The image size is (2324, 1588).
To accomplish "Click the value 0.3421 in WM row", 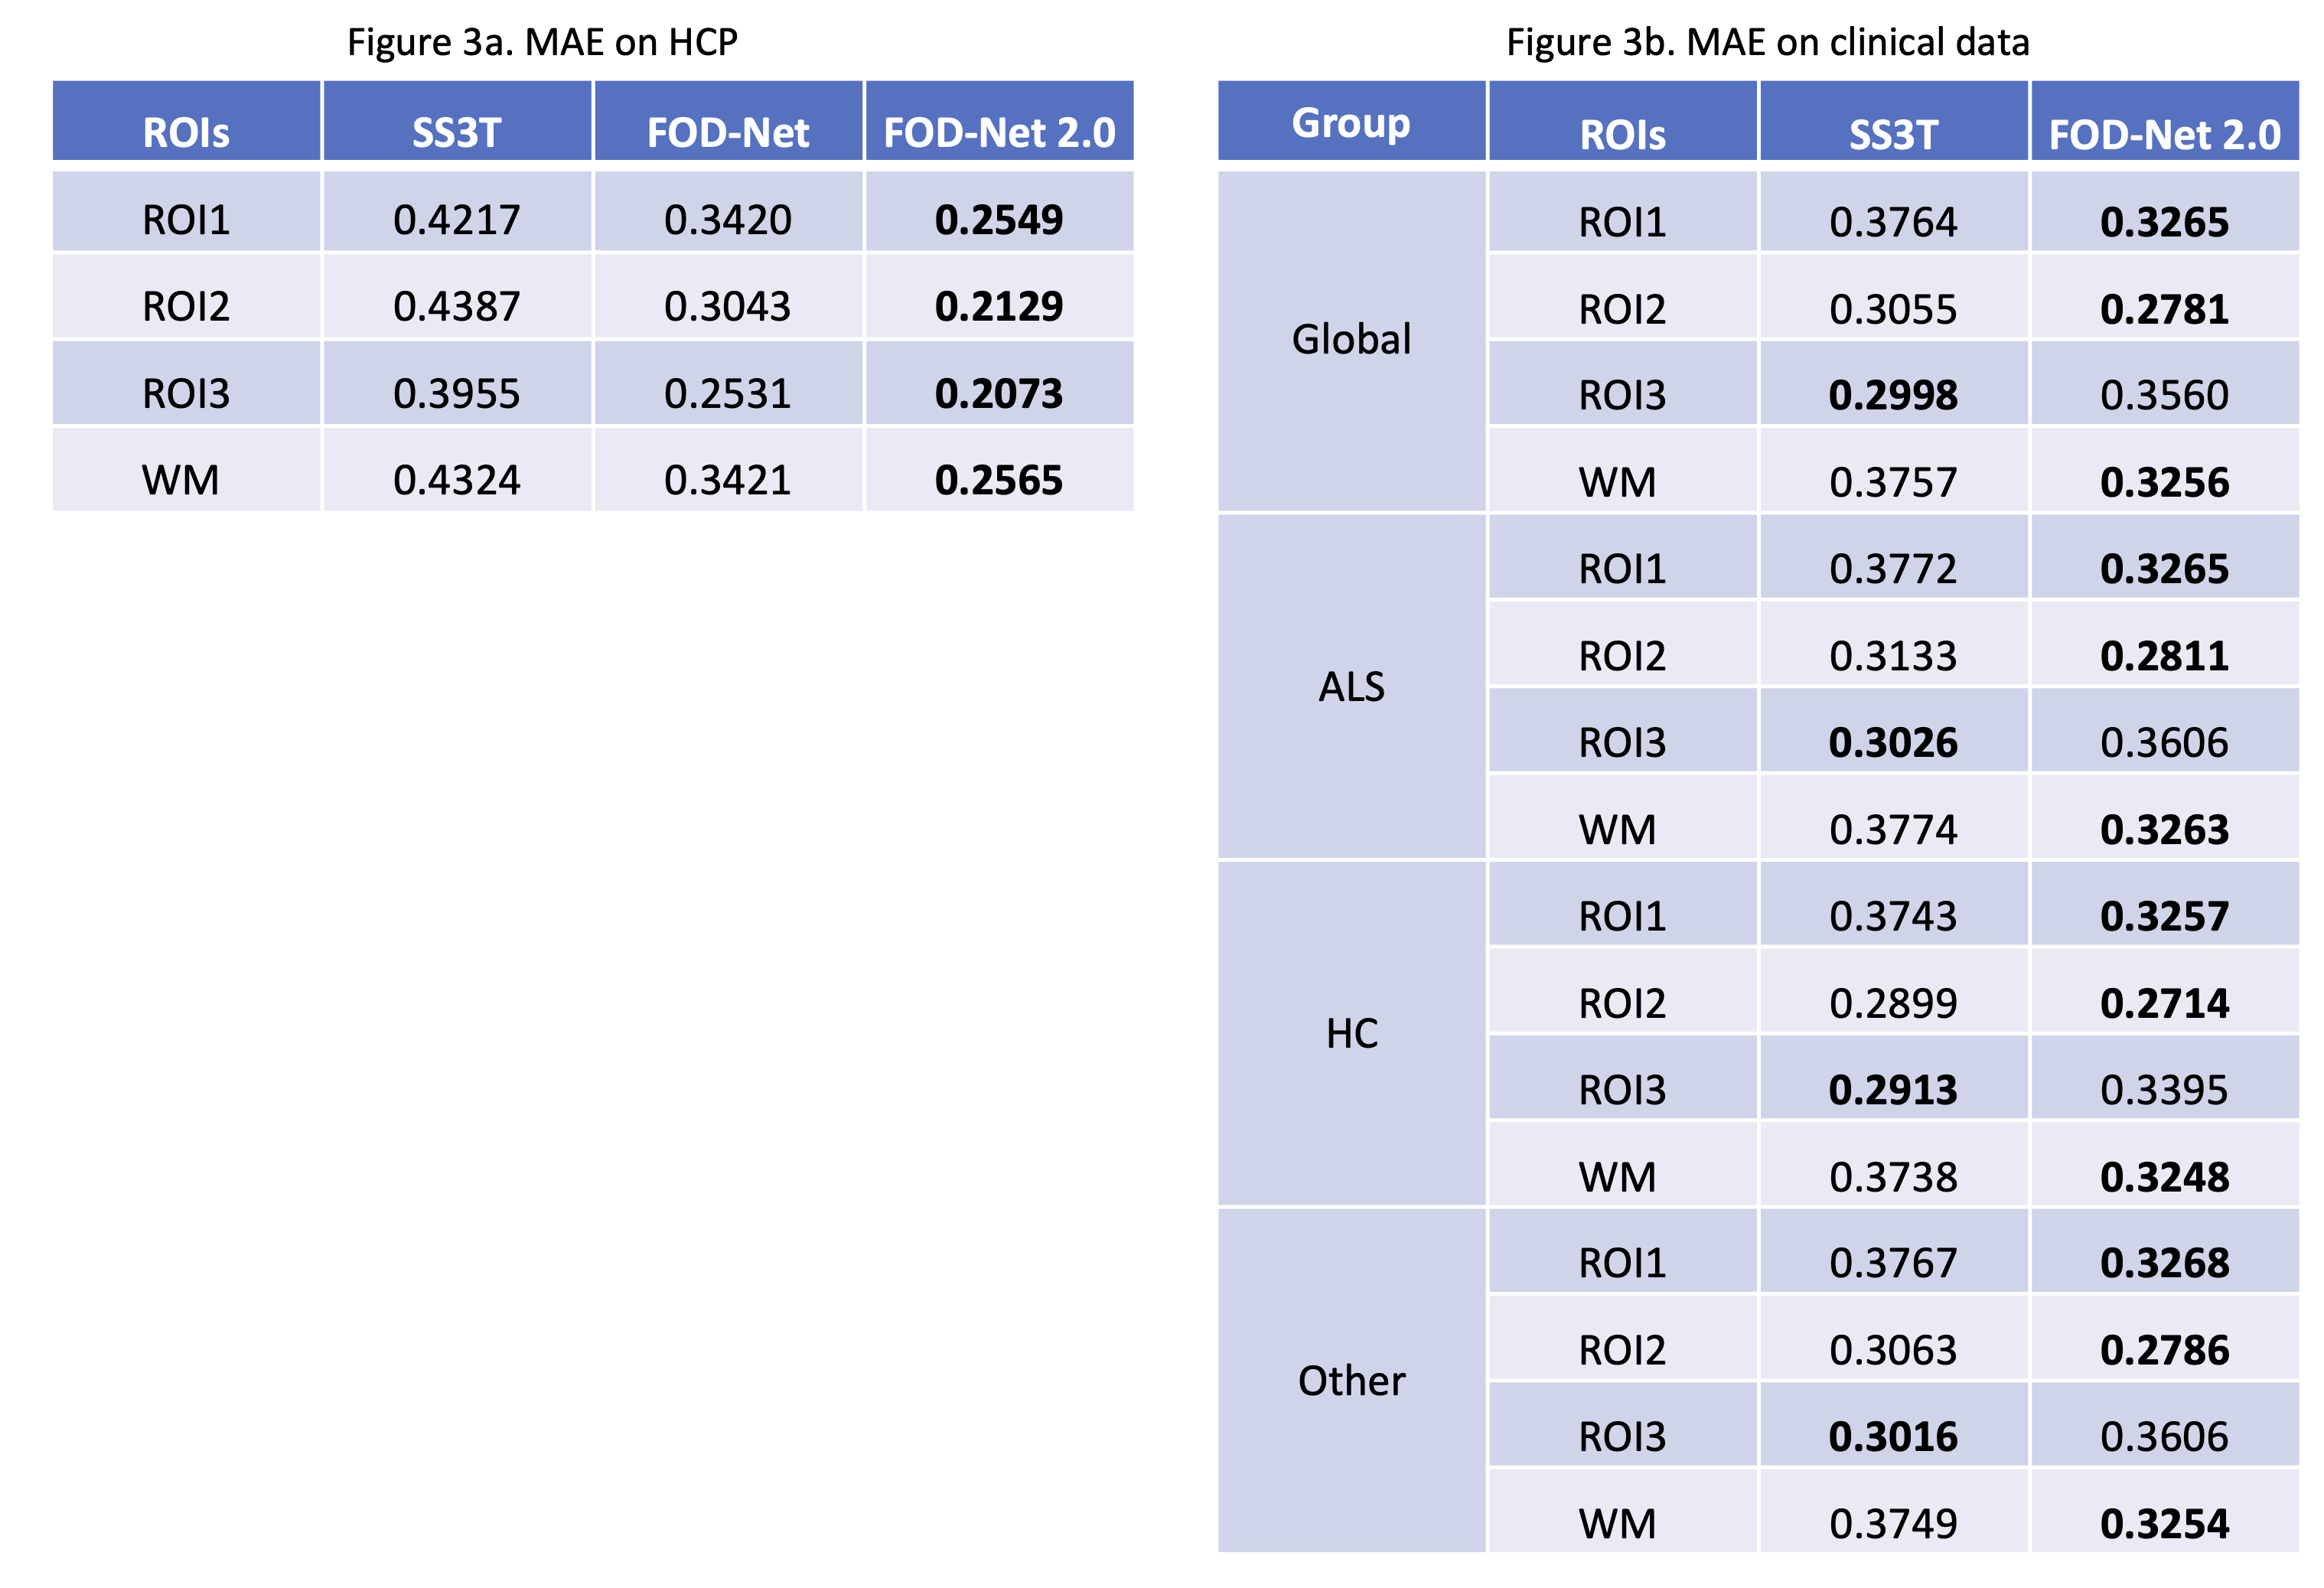I will 728,481.
